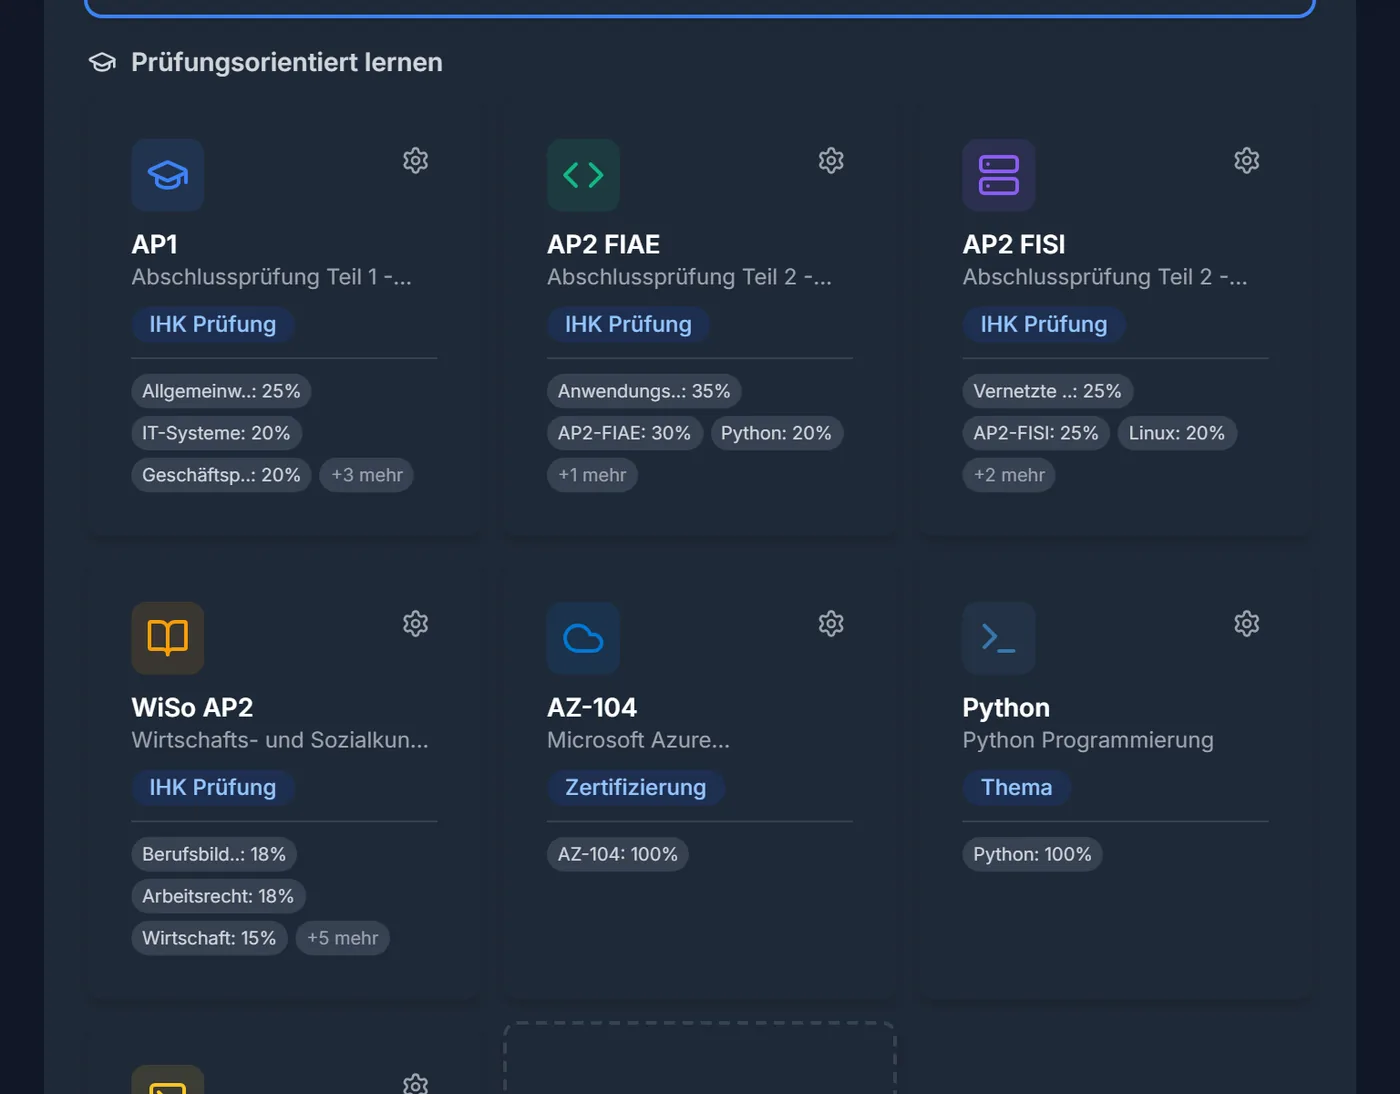This screenshot has height=1094, width=1400.
Task: Click IHK Prüfung badge on AP2 FISI card
Action: coord(1044,324)
